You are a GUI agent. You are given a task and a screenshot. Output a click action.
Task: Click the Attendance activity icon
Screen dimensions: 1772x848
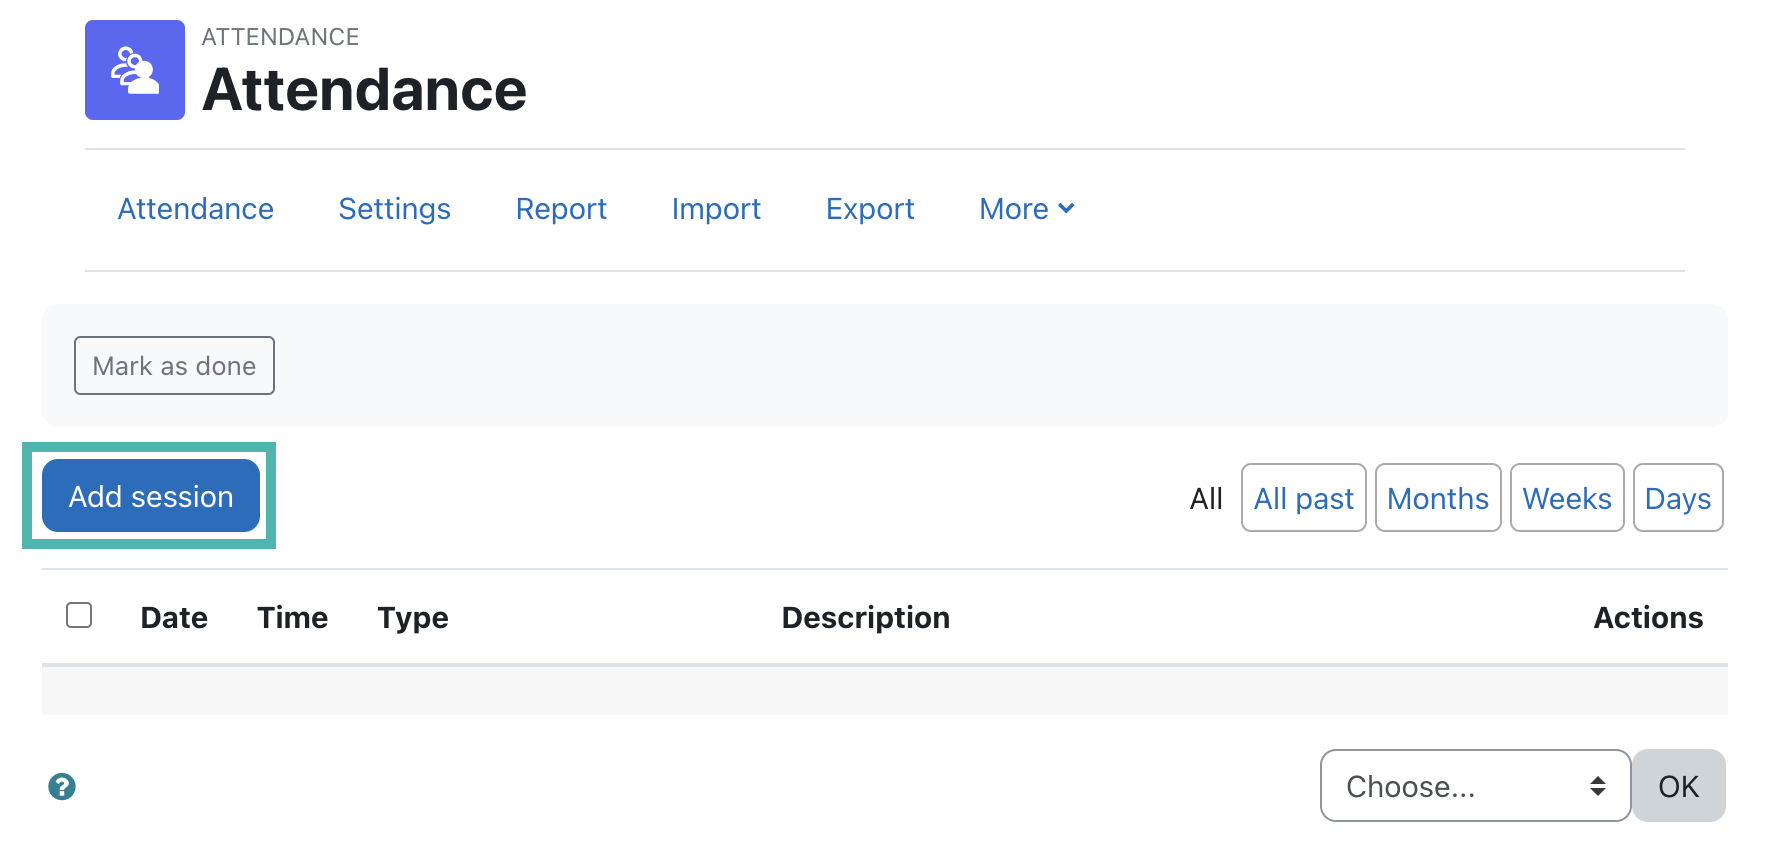pos(135,70)
